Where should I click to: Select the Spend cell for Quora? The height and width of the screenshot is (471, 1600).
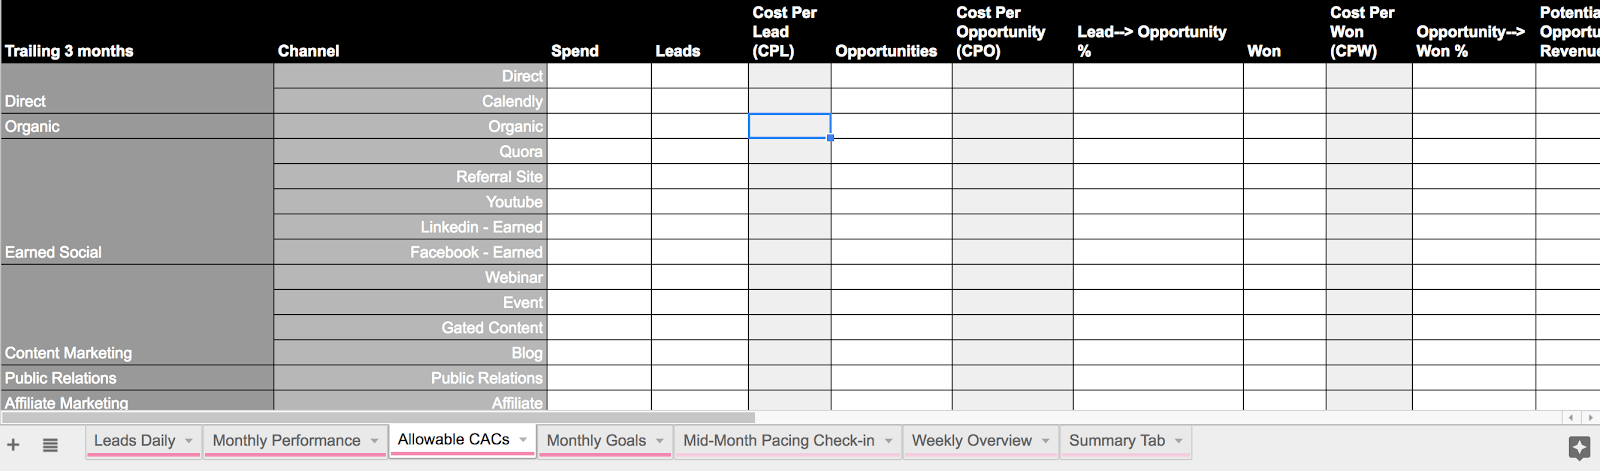pos(599,151)
